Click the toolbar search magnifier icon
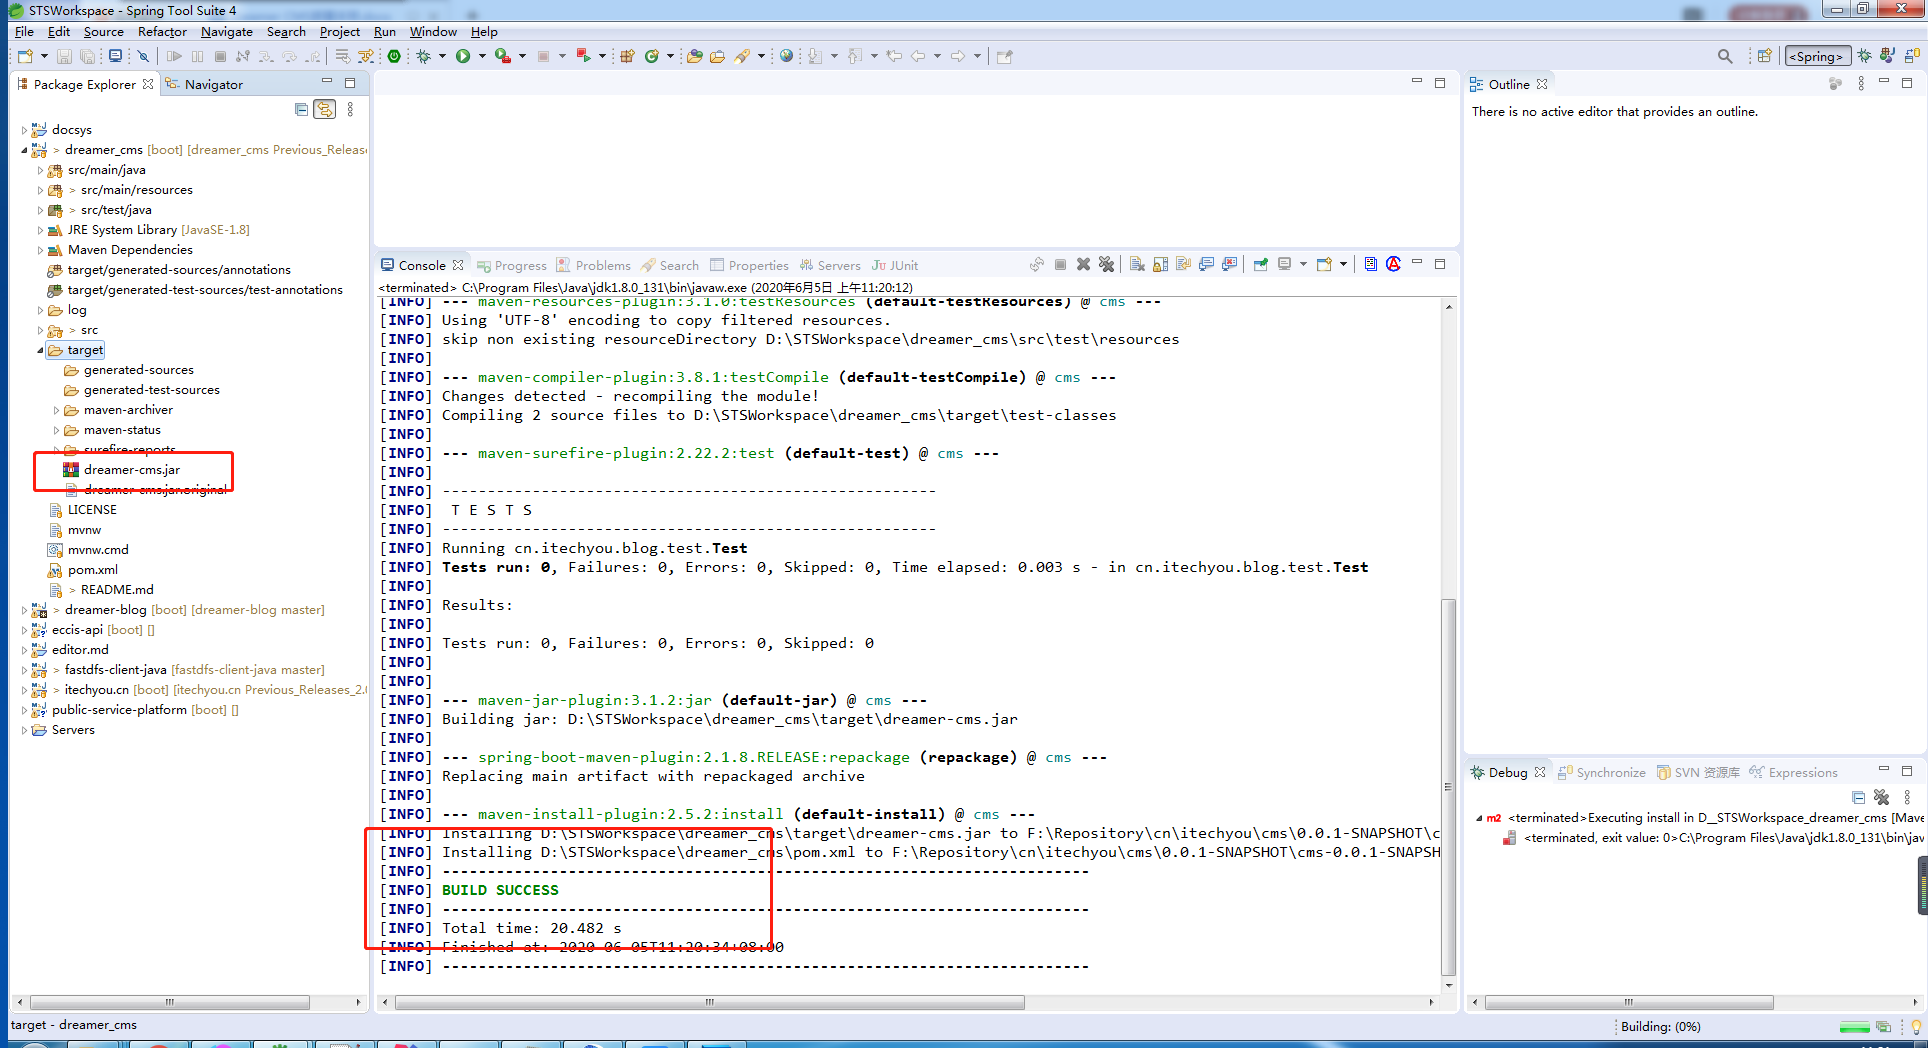This screenshot has width=1928, height=1048. tap(1724, 56)
